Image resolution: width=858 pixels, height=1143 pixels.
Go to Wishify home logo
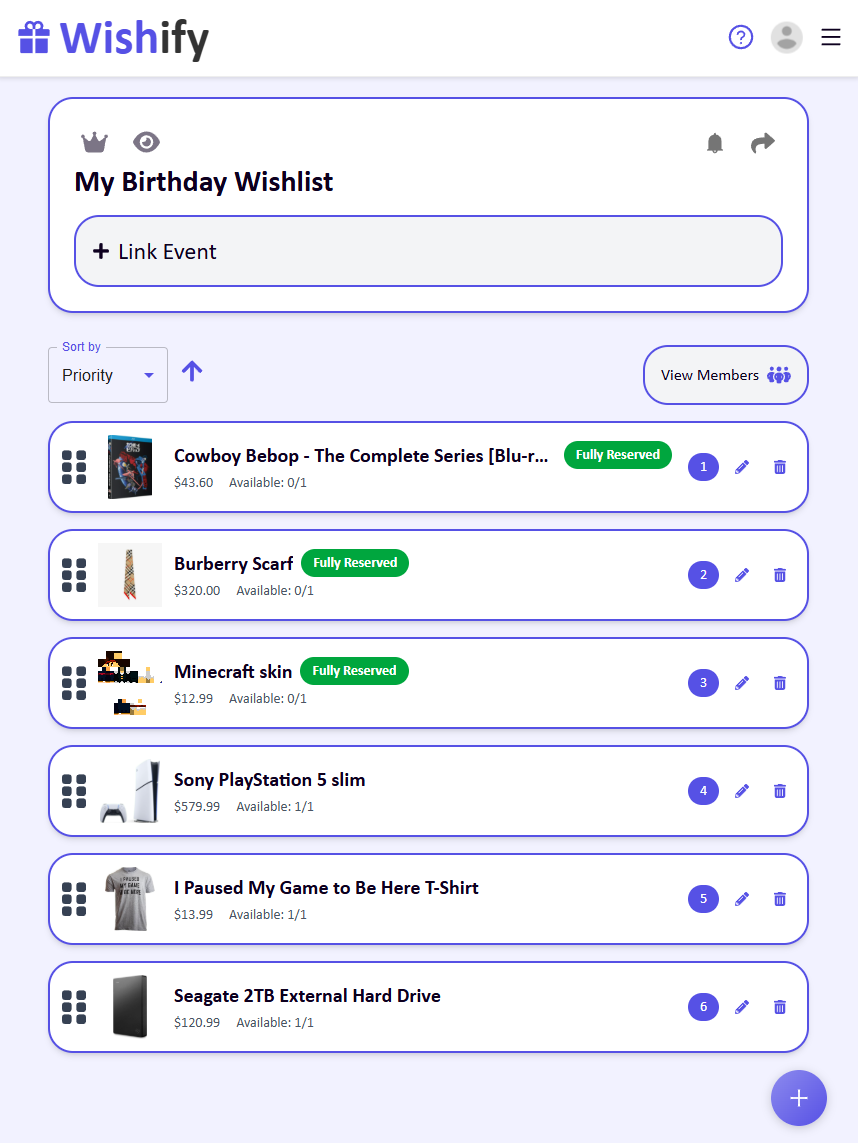[114, 38]
